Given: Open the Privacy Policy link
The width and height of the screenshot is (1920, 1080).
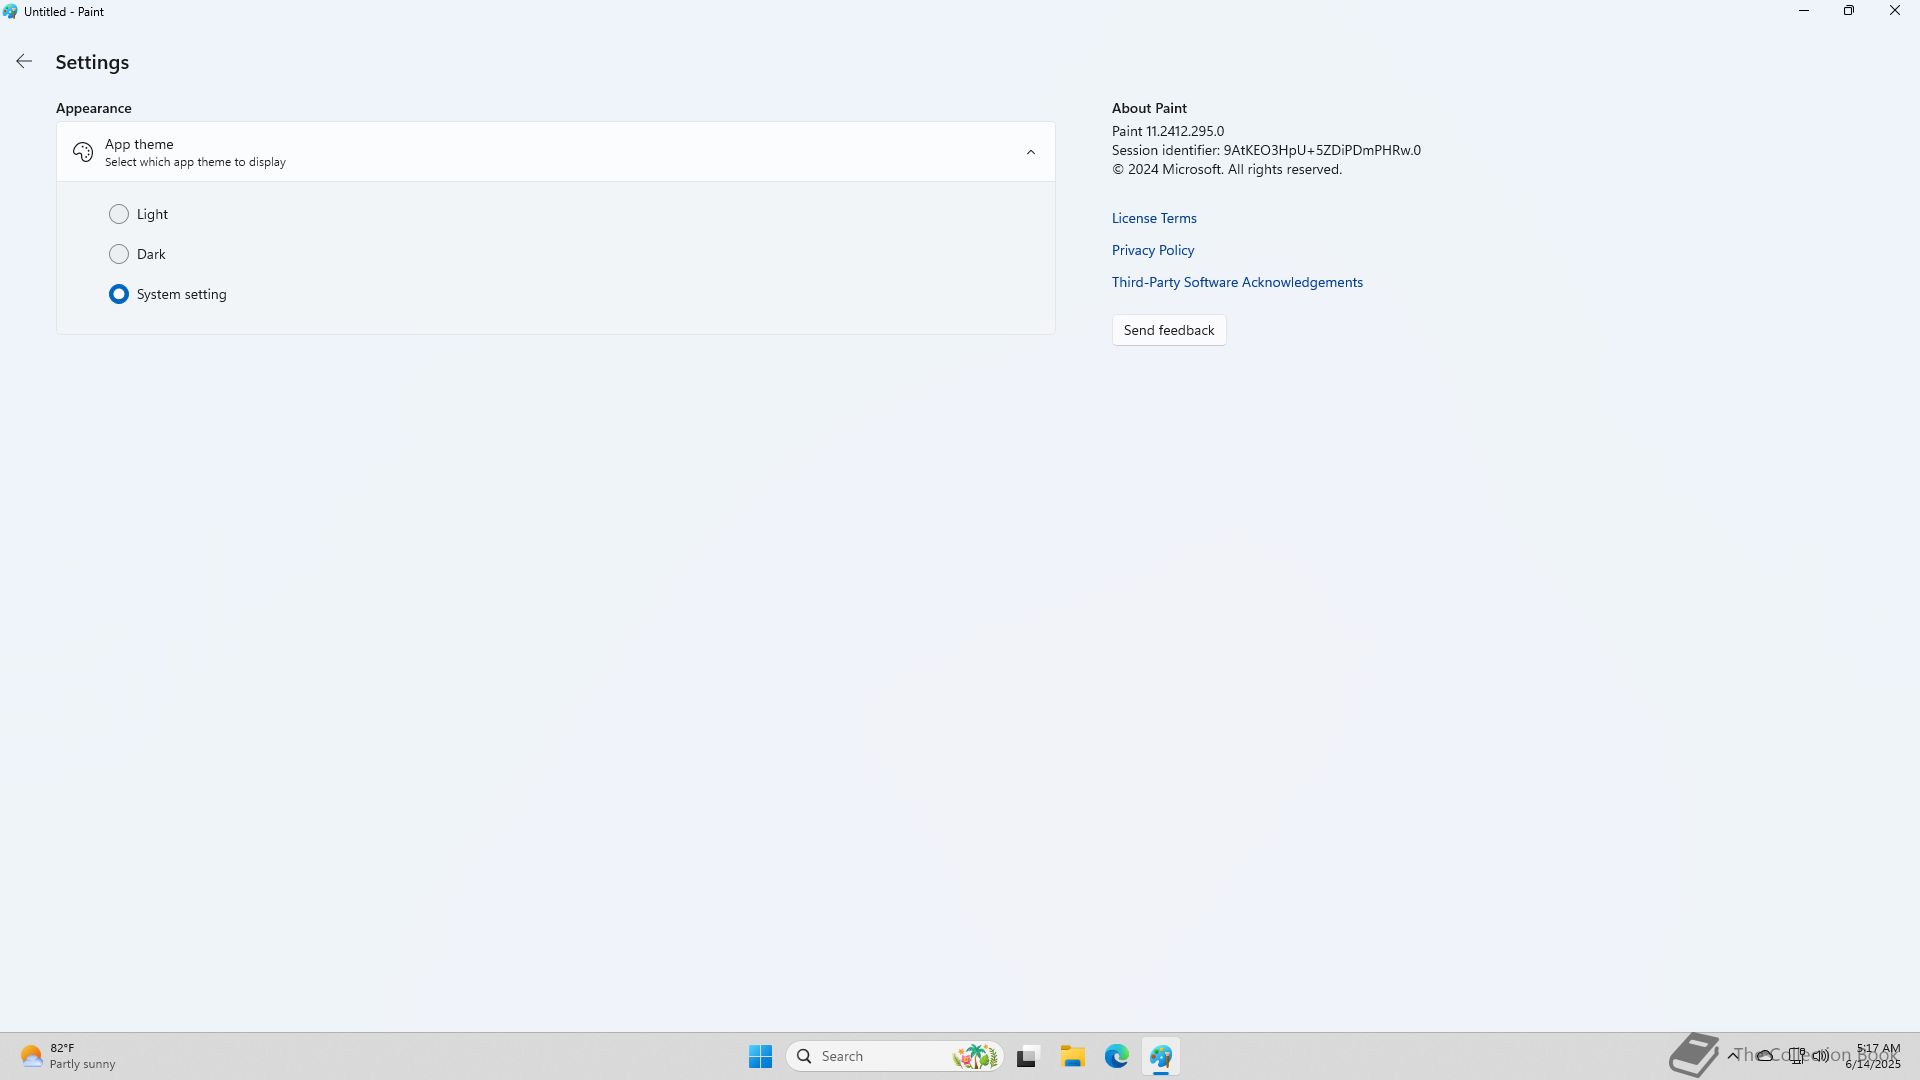Looking at the screenshot, I should [x=1152, y=250].
